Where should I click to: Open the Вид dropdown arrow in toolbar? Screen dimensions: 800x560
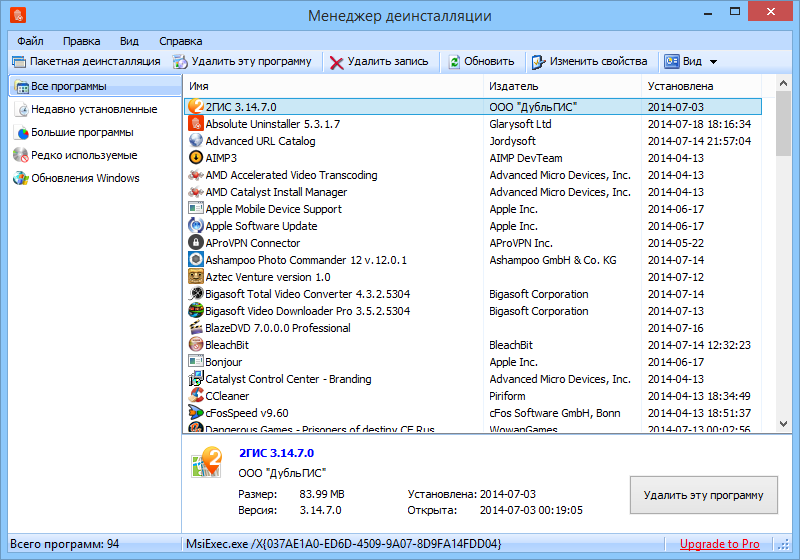(713, 62)
